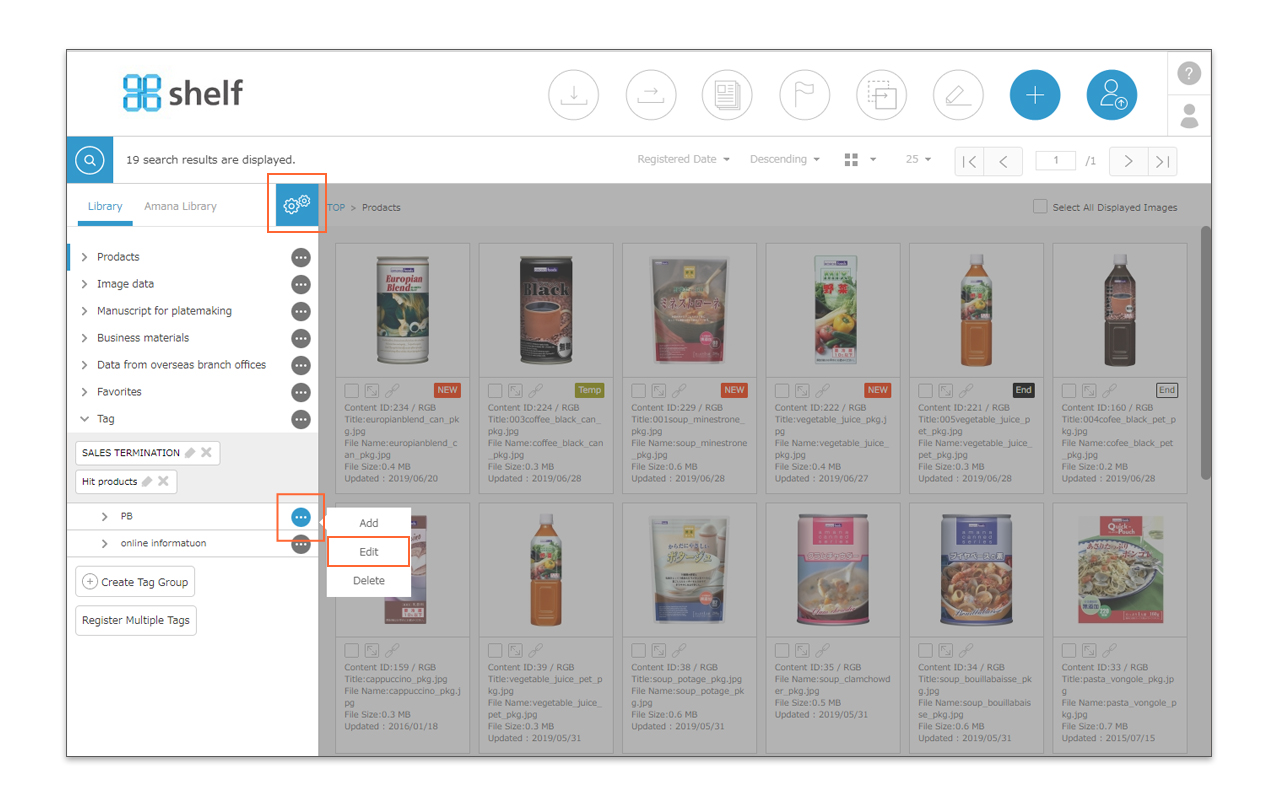Choose Edit from the context menu
This screenshot has height=800, width=1280.
[368, 552]
